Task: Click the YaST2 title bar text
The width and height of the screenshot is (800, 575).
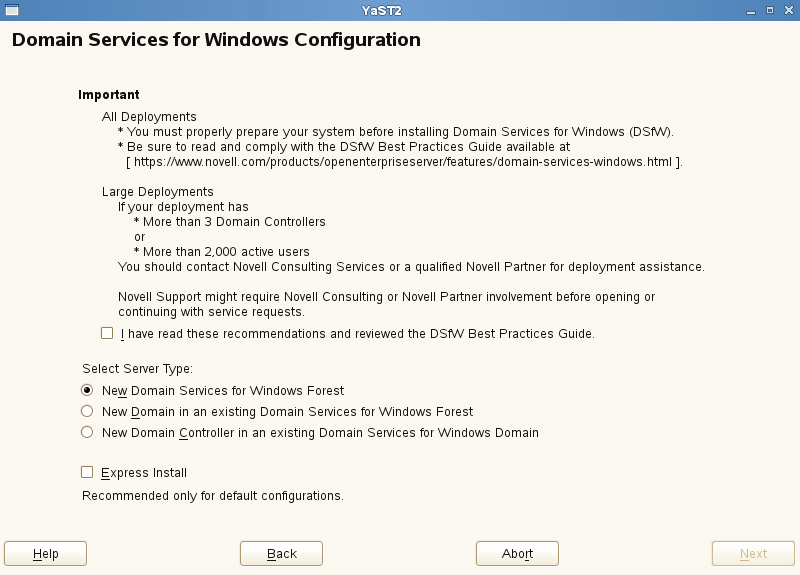Action: tap(382, 9)
